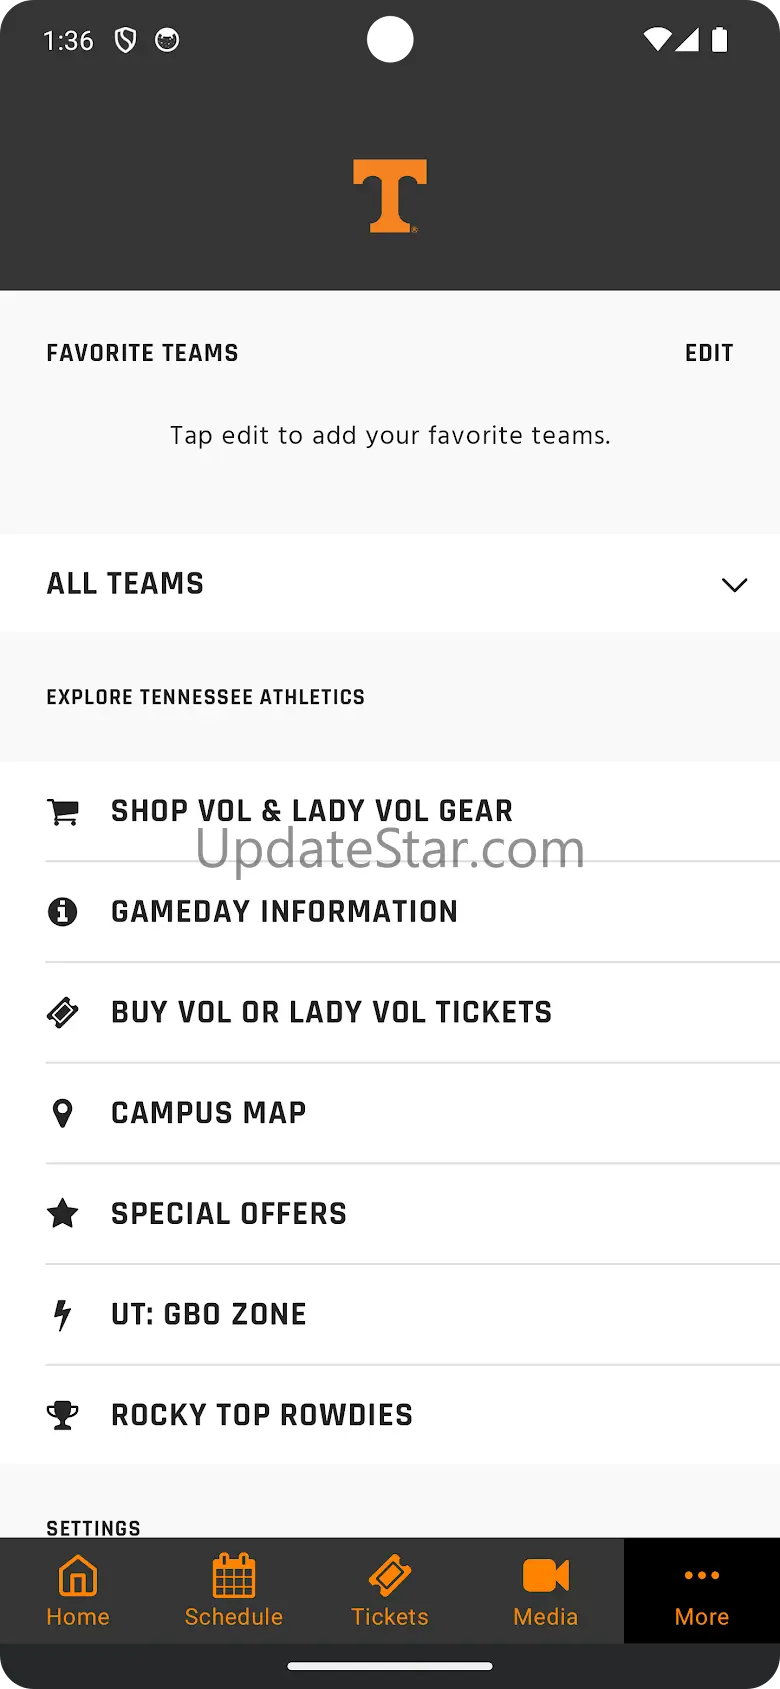Select the More tab

702,1590
